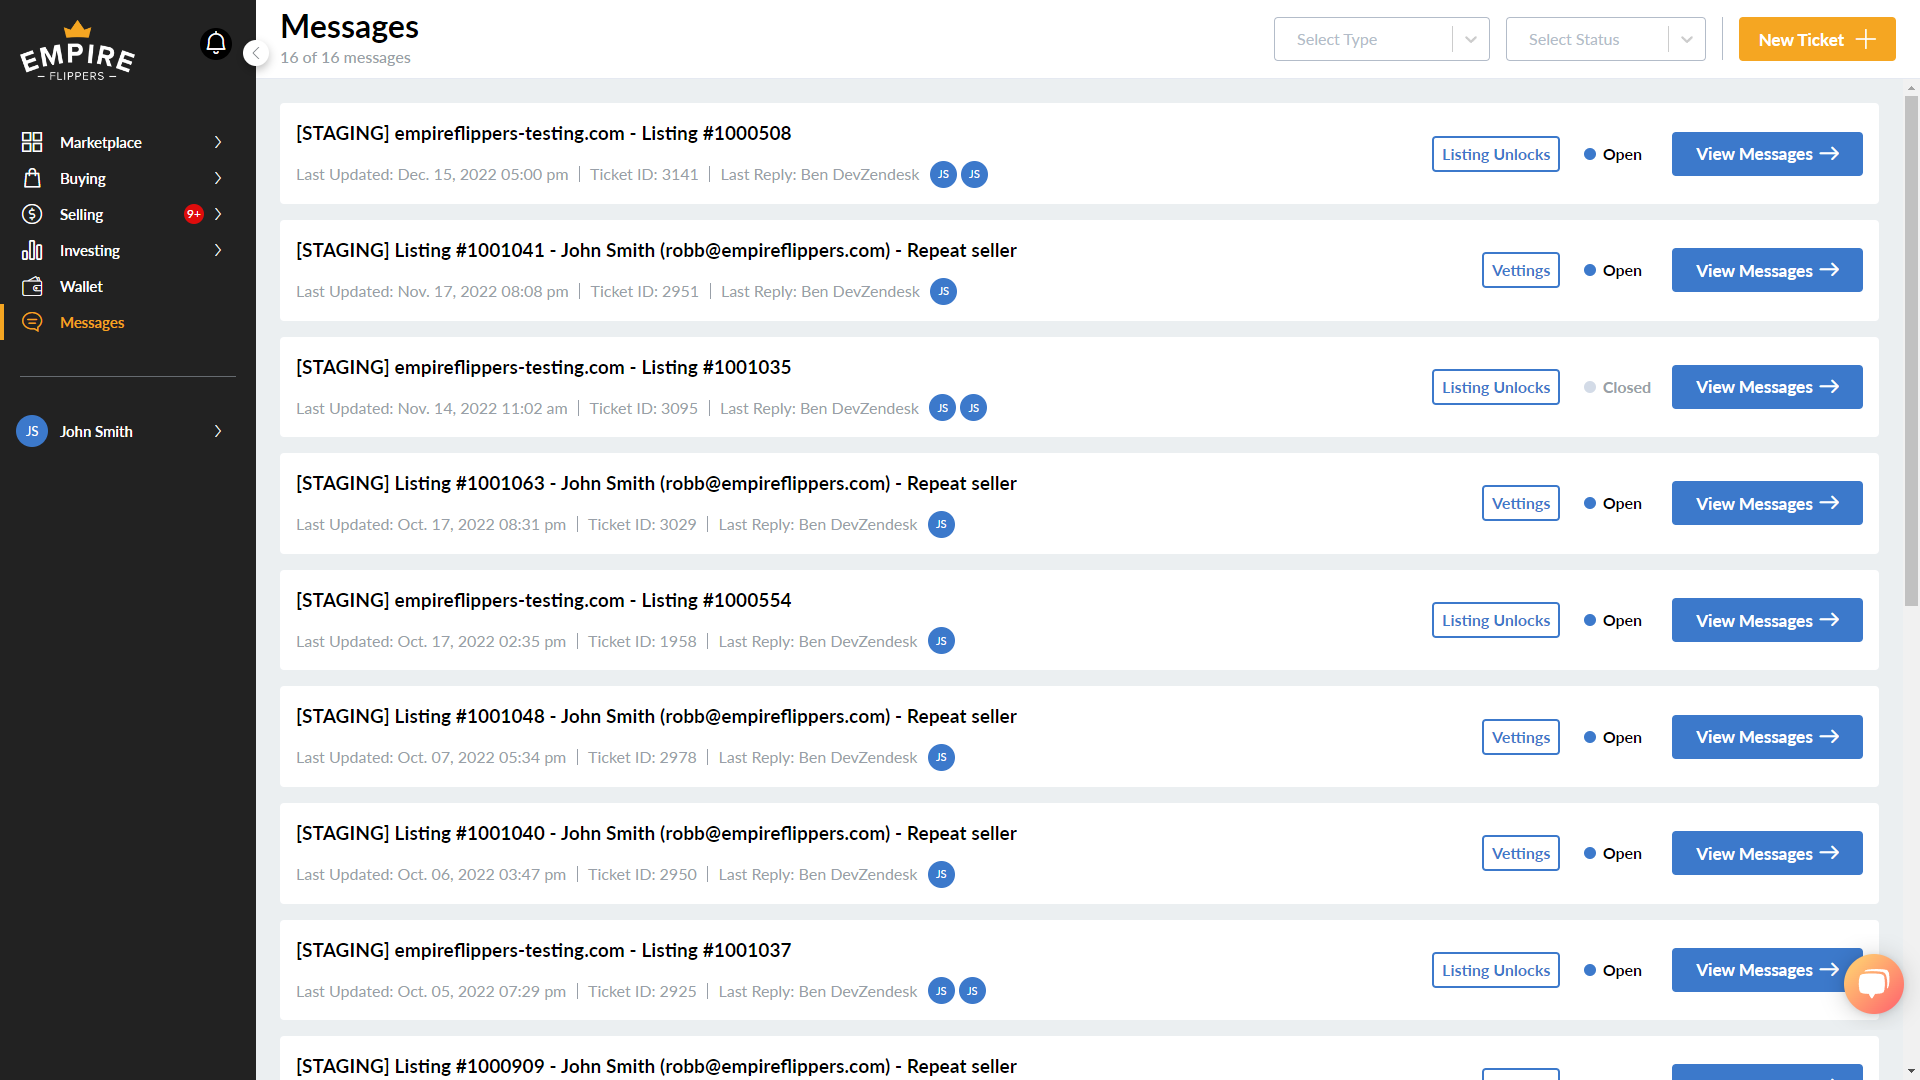
Task: Click Vettings tag on ticket 2950
Action: (1521, 853)
